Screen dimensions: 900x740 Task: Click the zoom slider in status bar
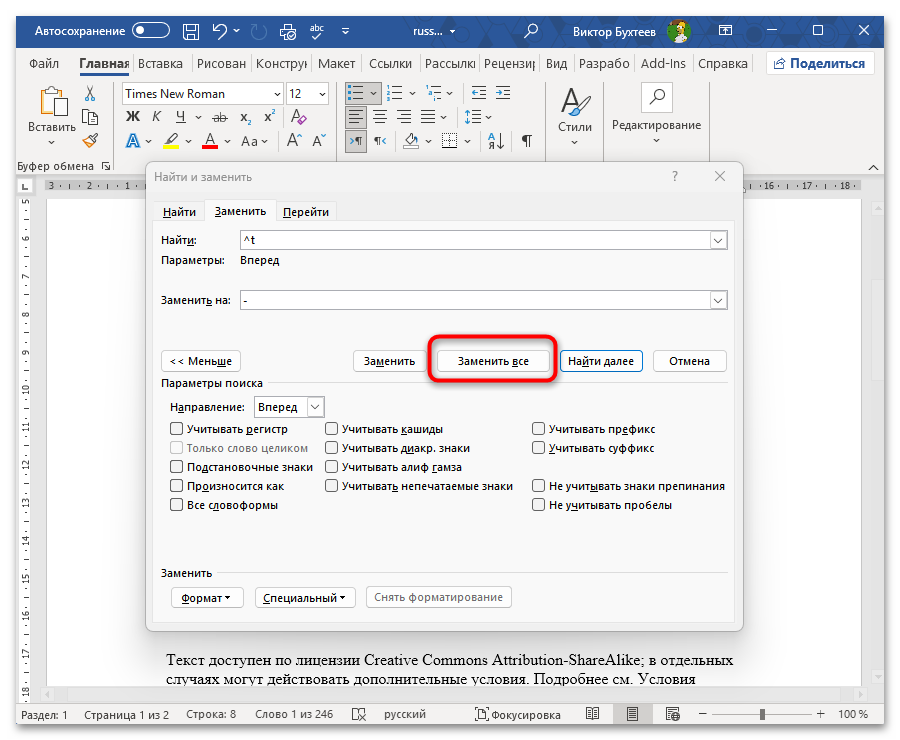click(x=762, y=715)
